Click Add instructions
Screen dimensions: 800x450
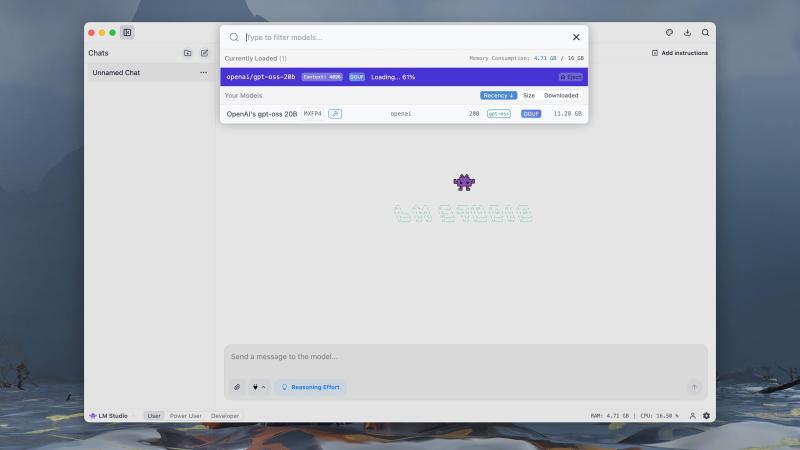pyautogui.click(x=680, y=53)
